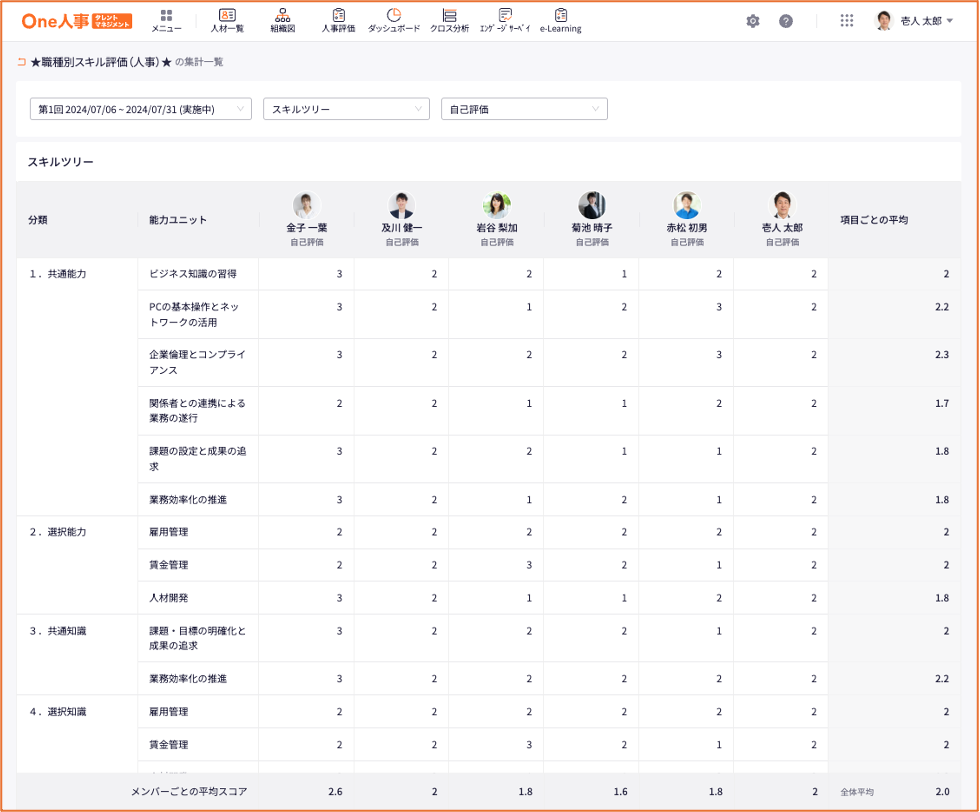Click 雇用管理 under 2．選択能力
This screenshot has height=812, width=980.
(168, 532)
